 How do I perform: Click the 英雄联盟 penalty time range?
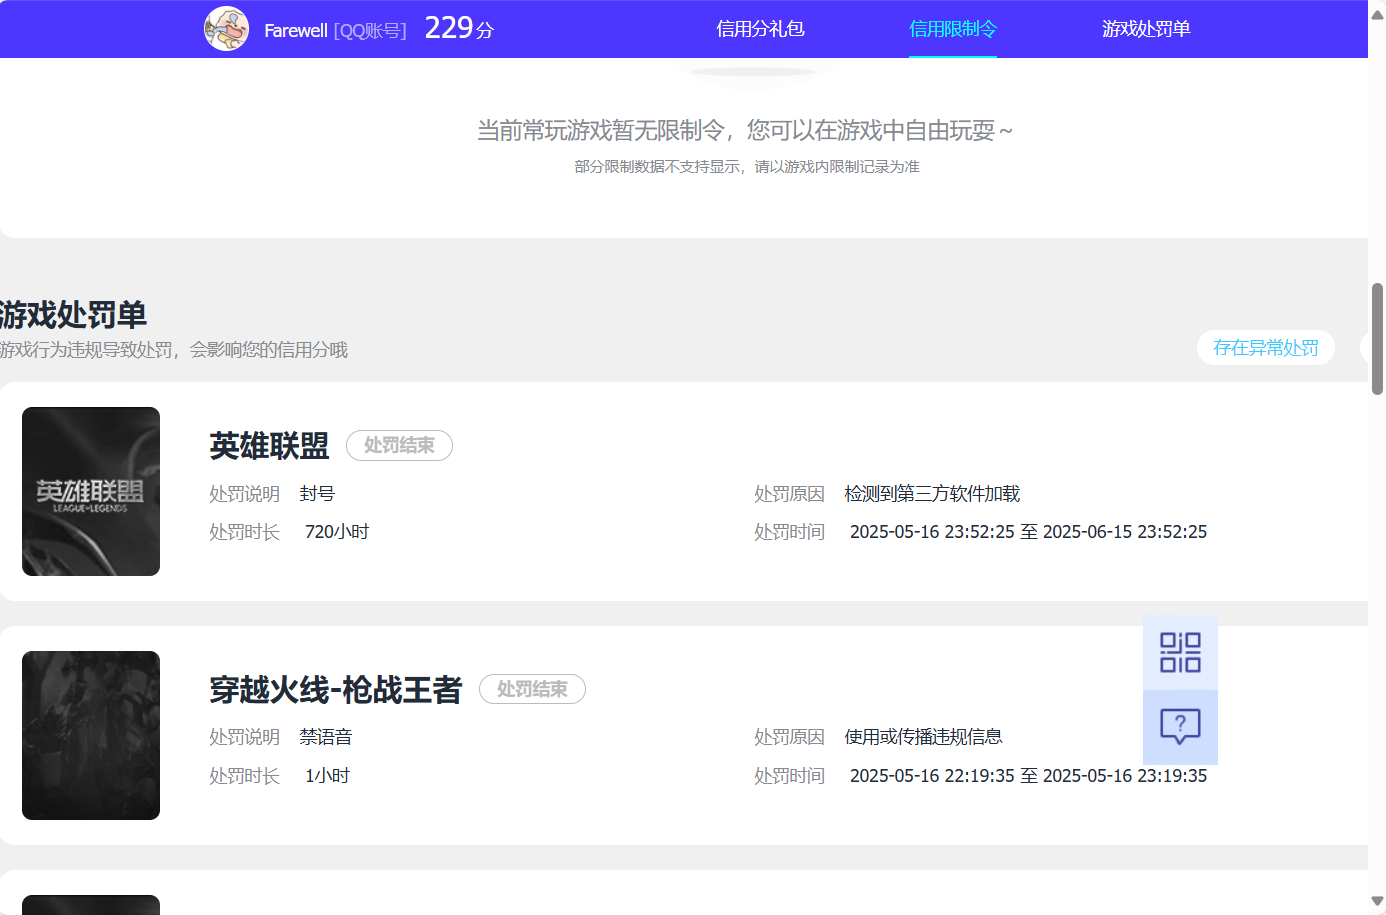click(x=1028, y=532)
